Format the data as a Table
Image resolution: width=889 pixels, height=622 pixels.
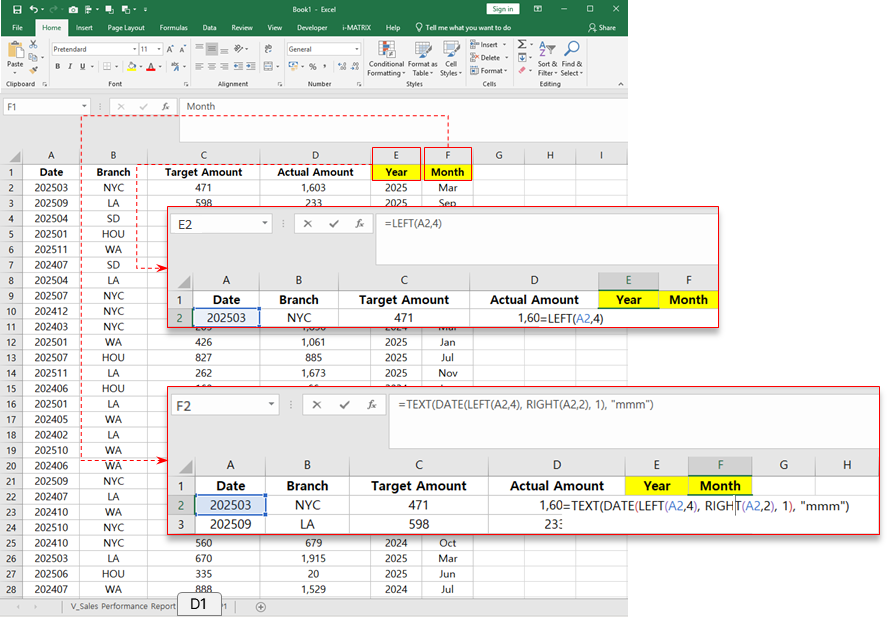point(422,62)
